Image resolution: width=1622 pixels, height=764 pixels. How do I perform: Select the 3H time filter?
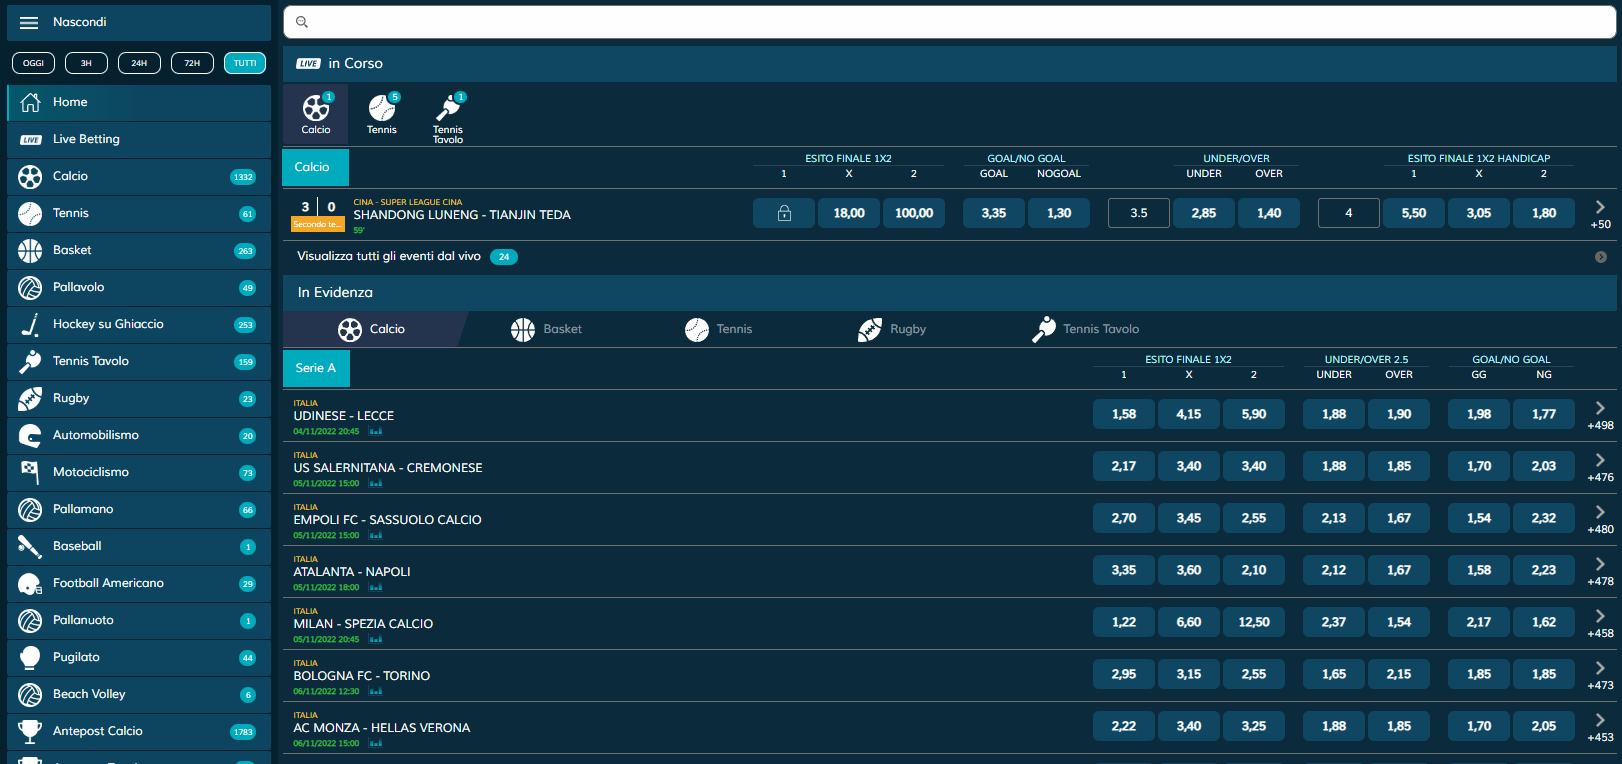86,63
